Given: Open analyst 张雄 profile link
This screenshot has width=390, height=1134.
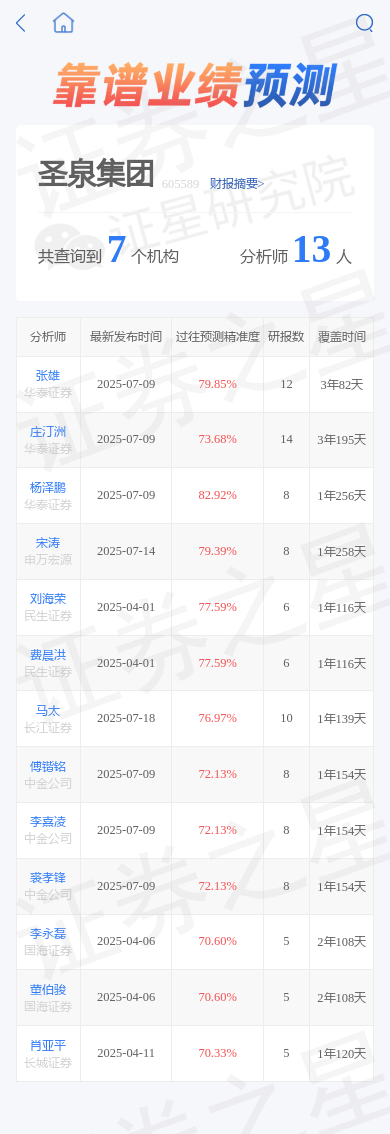Looking at the screenshot, I should coord(48,375).
